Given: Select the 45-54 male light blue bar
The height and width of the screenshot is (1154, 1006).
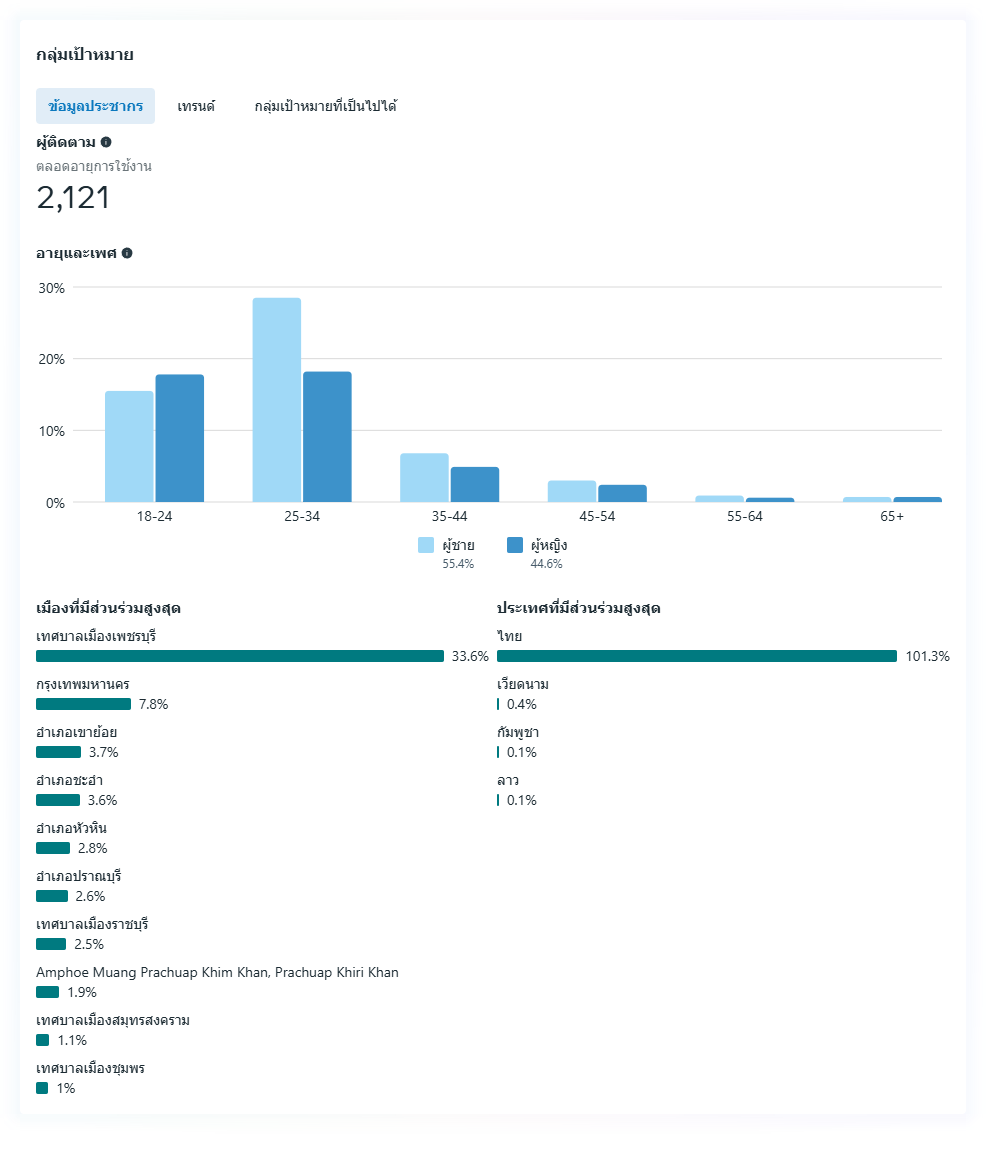Looking at the screenshot, I should [x=572, y=492].
